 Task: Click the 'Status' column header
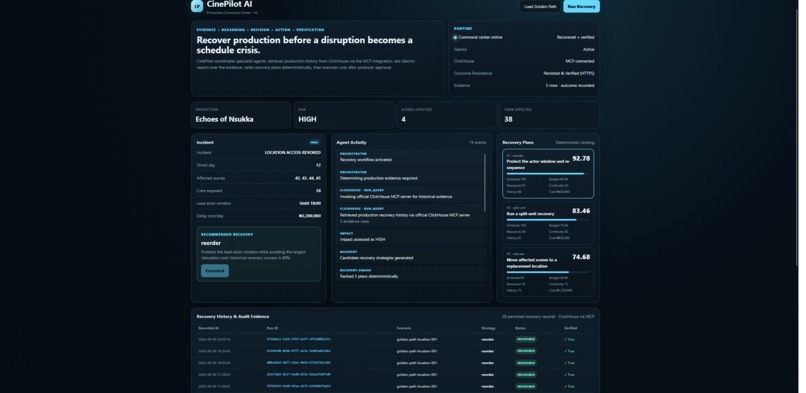pyautogui.click(x=520, y=328)
